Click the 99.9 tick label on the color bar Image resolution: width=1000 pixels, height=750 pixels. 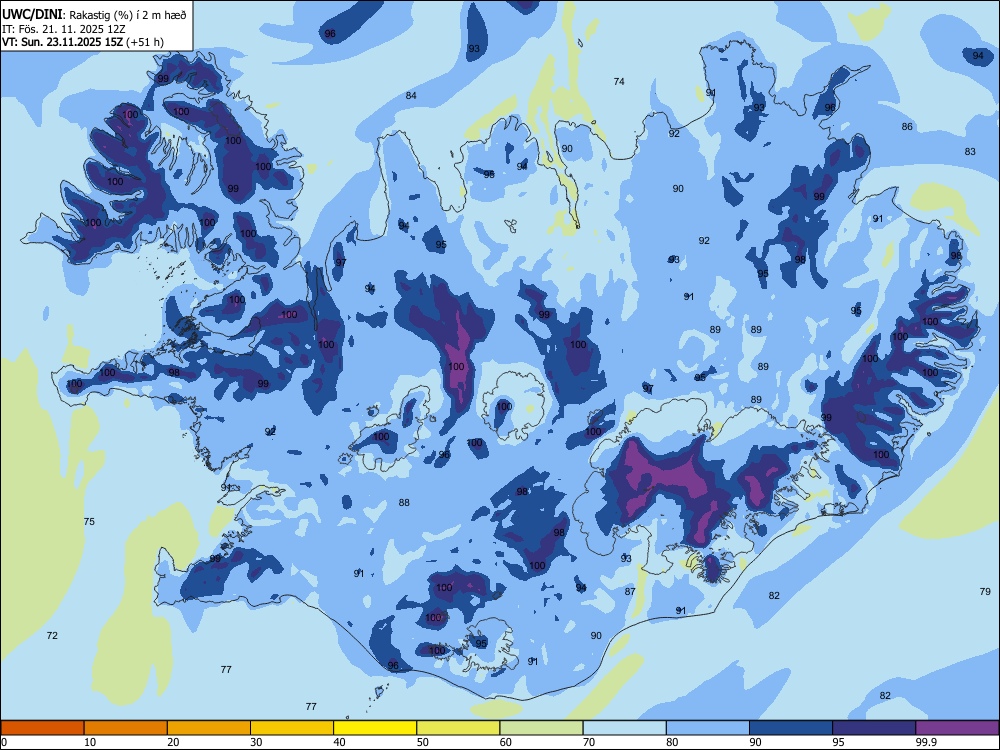926,742
